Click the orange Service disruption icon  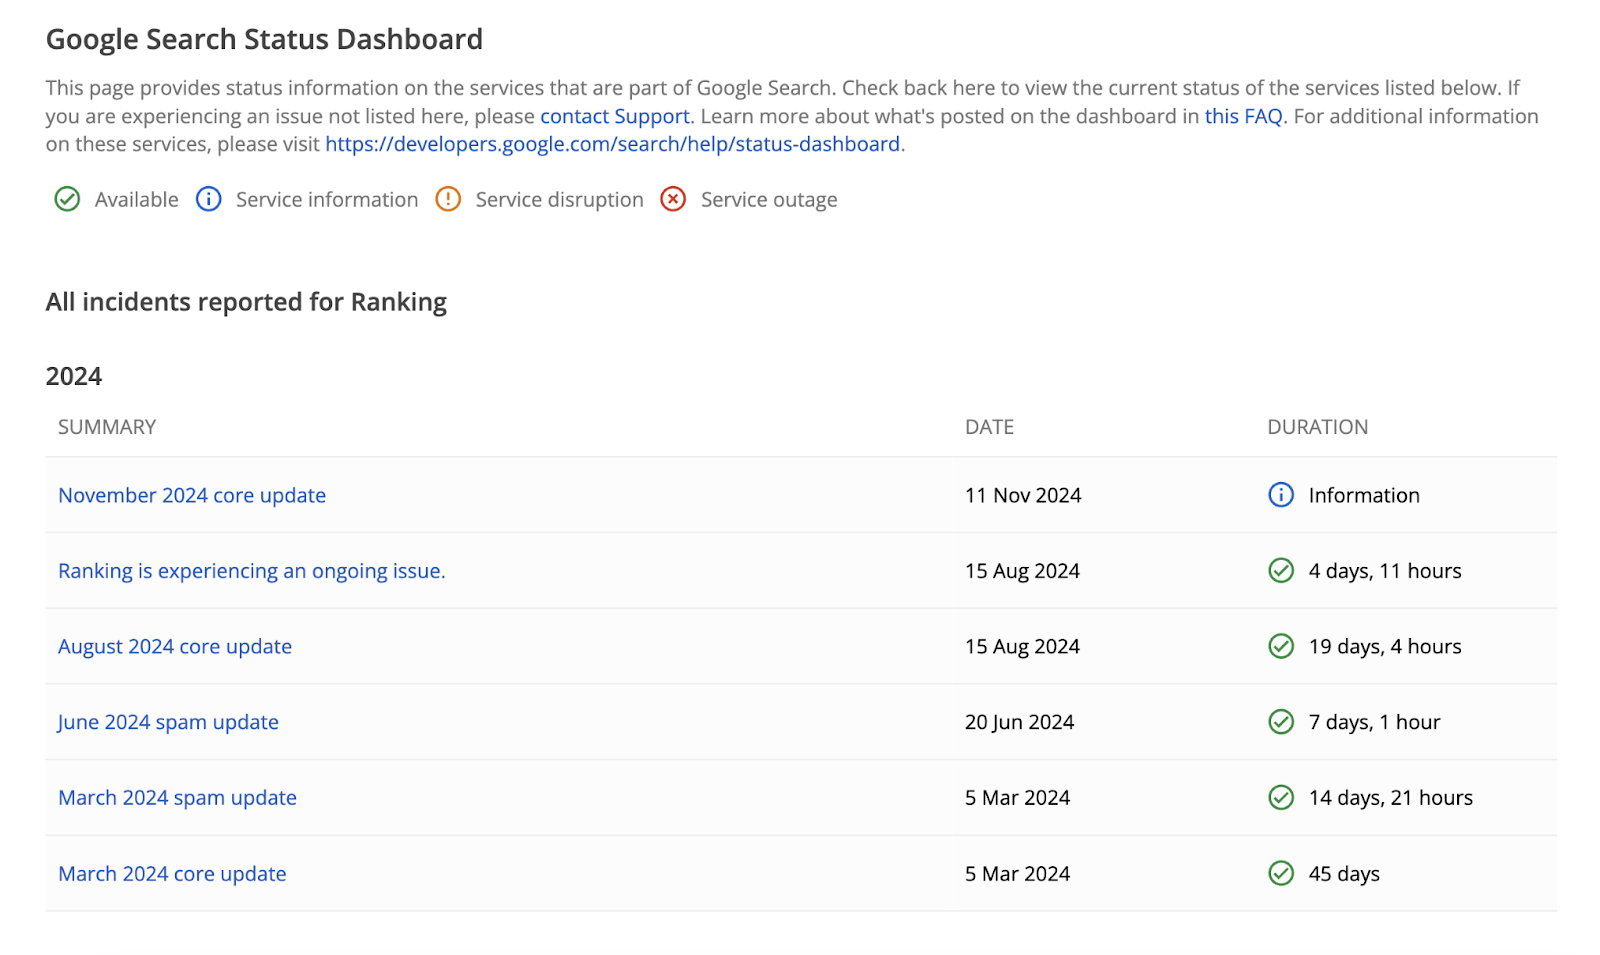coord(448,199)
